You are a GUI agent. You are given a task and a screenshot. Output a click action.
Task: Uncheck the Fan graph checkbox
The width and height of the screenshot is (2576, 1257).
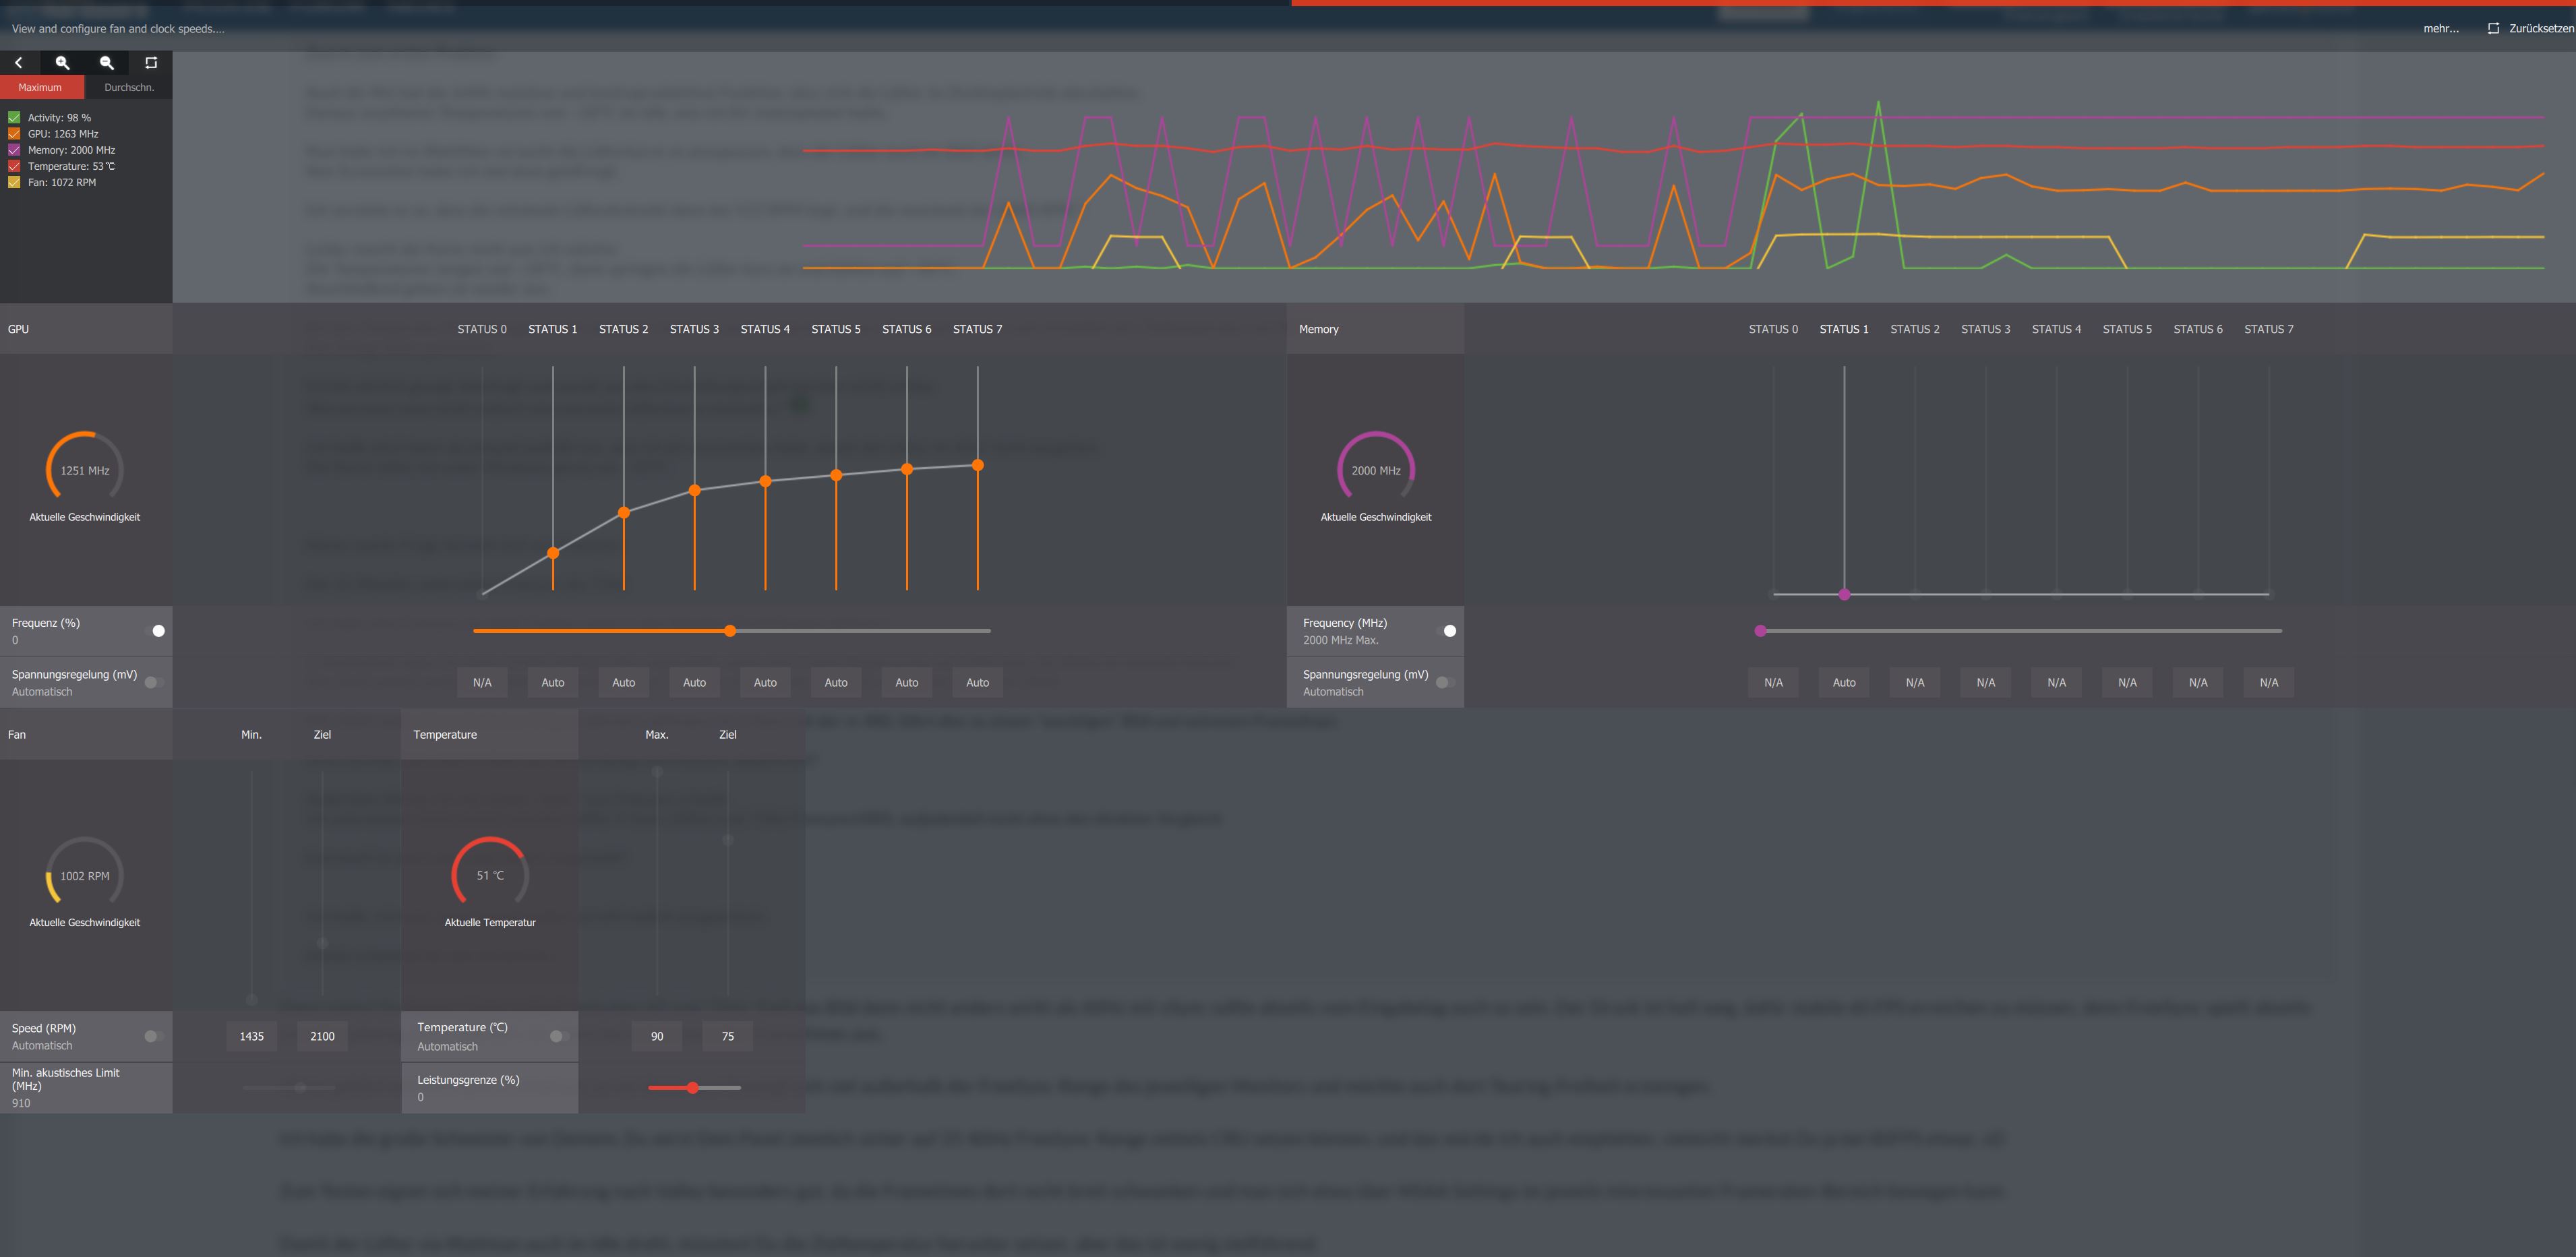(x=14, y=182)
